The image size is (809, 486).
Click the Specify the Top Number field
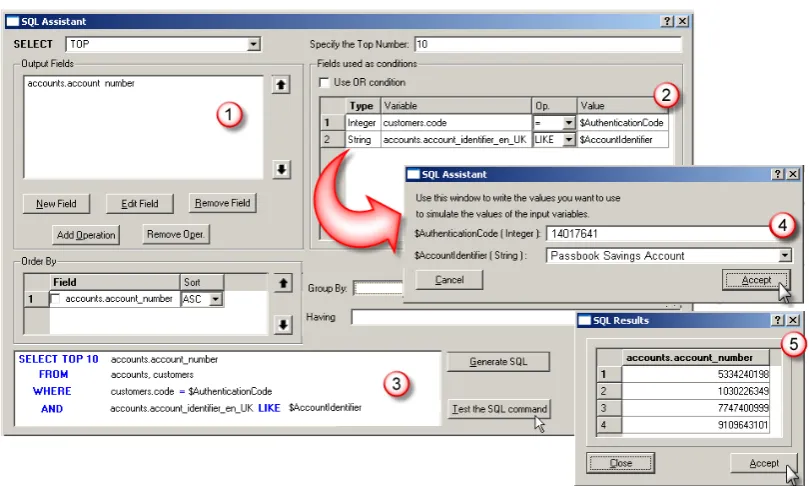tap(548, 44)
